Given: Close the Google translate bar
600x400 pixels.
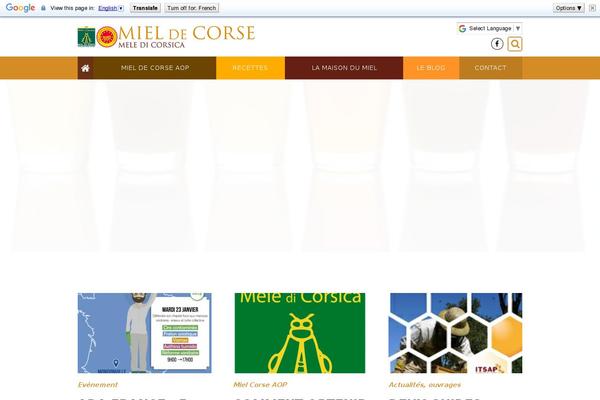Looking at the screenshot, I should tap(592, 8).
